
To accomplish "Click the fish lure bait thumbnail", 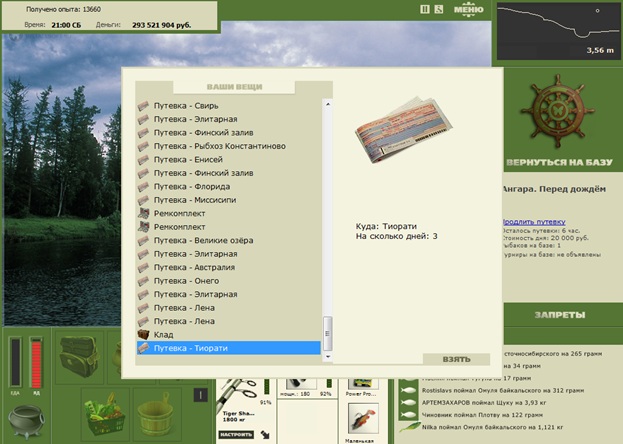I will [363, 420].
